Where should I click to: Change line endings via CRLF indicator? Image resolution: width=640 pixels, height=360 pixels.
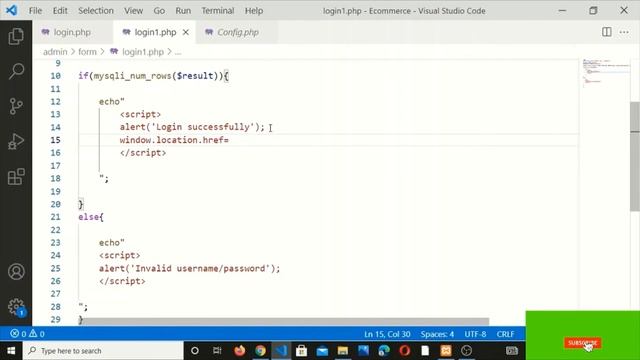(505, 334)
